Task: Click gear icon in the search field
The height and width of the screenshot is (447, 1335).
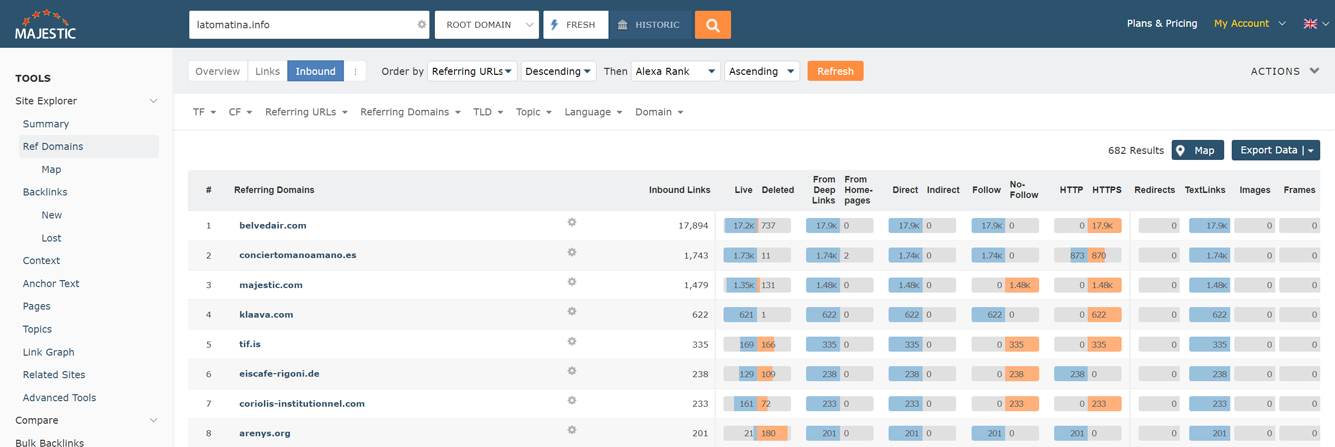Action: tap(421, 25)
